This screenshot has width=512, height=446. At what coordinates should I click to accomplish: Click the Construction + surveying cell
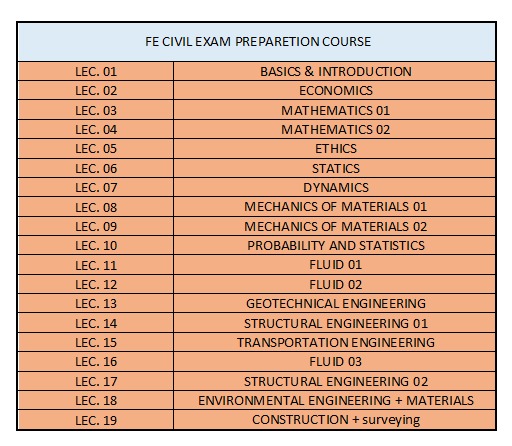click(x=334, y=420)
